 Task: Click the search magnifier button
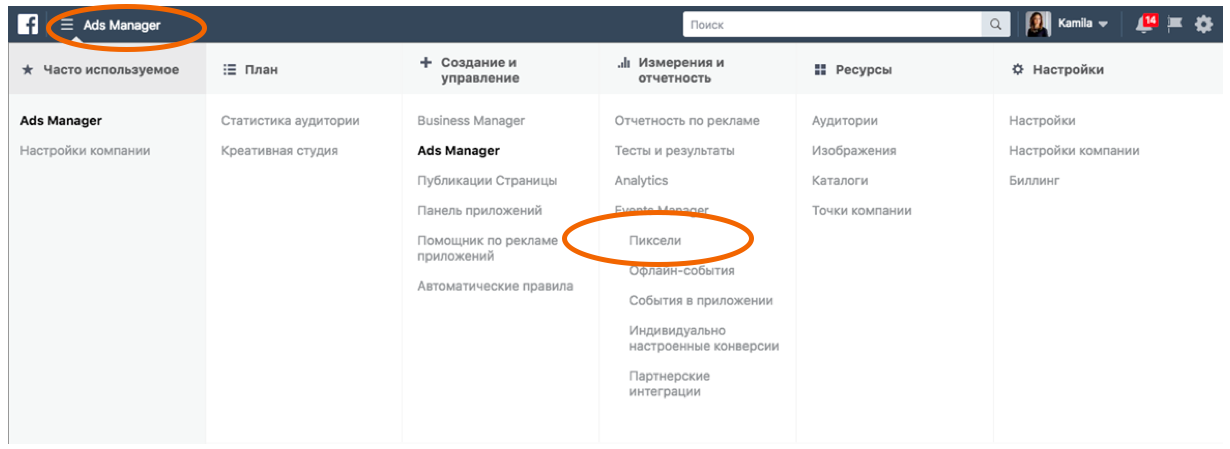[x=995, y=25]
